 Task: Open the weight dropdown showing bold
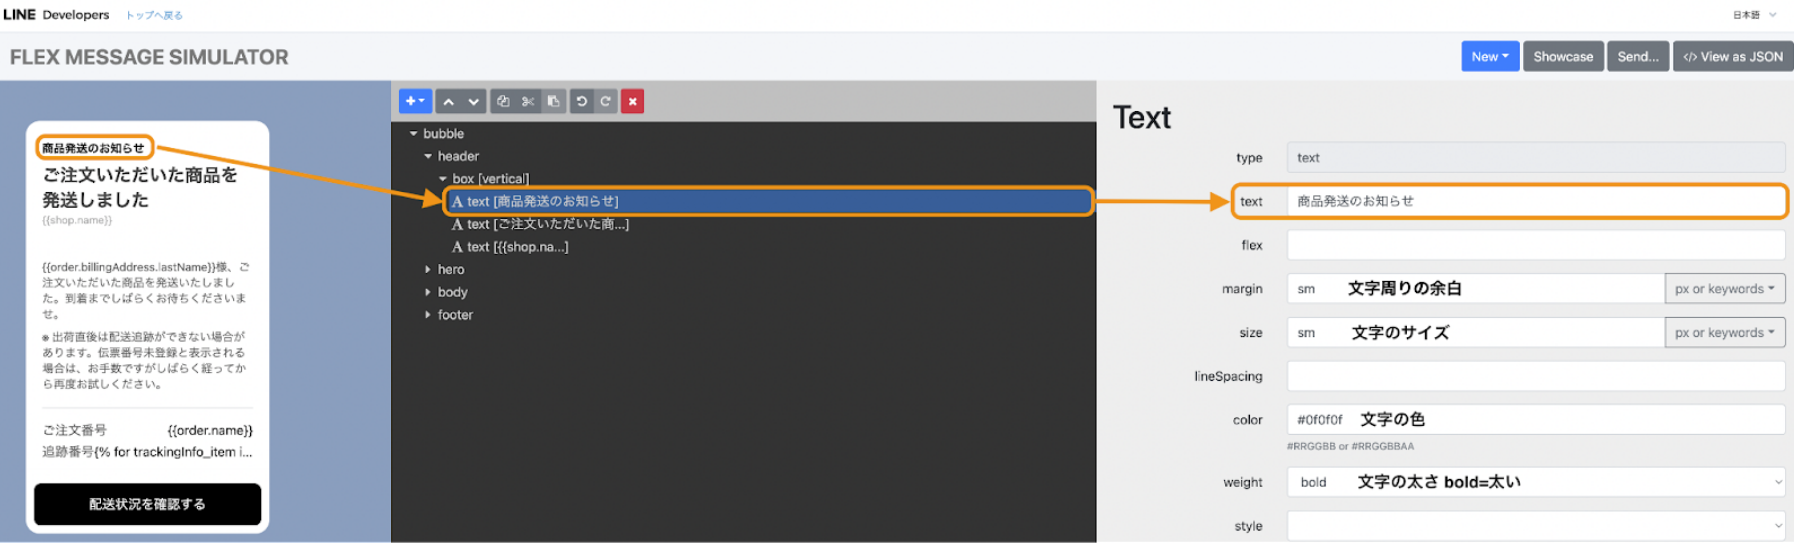point(1535,482)
